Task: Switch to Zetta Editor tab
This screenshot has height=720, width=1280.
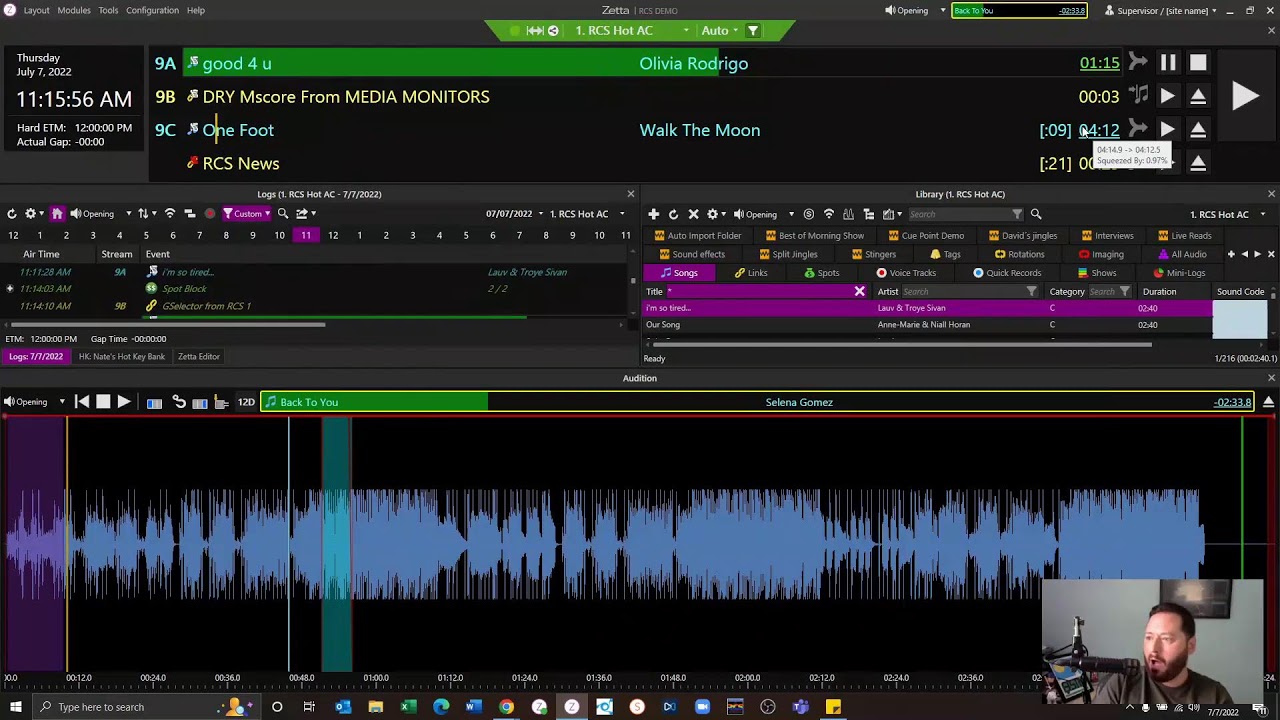Action: [x=198, y=357]
